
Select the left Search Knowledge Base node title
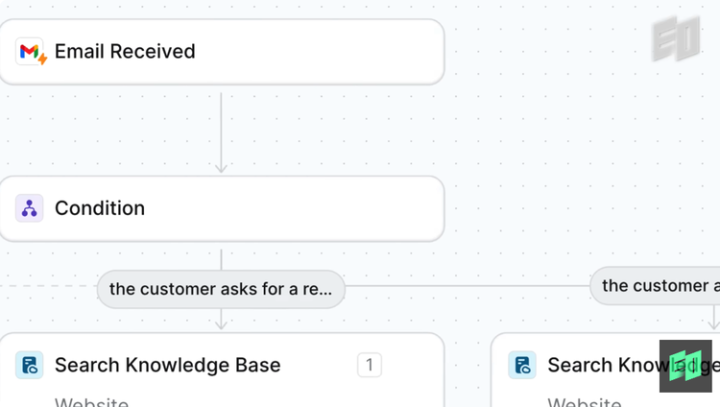[x=167, y=365]
